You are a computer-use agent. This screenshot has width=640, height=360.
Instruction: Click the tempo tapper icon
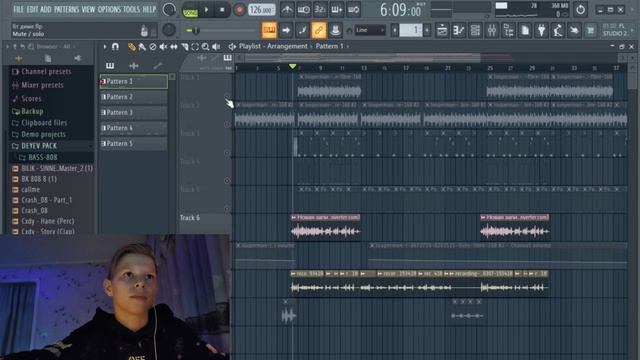pos(558,30)
